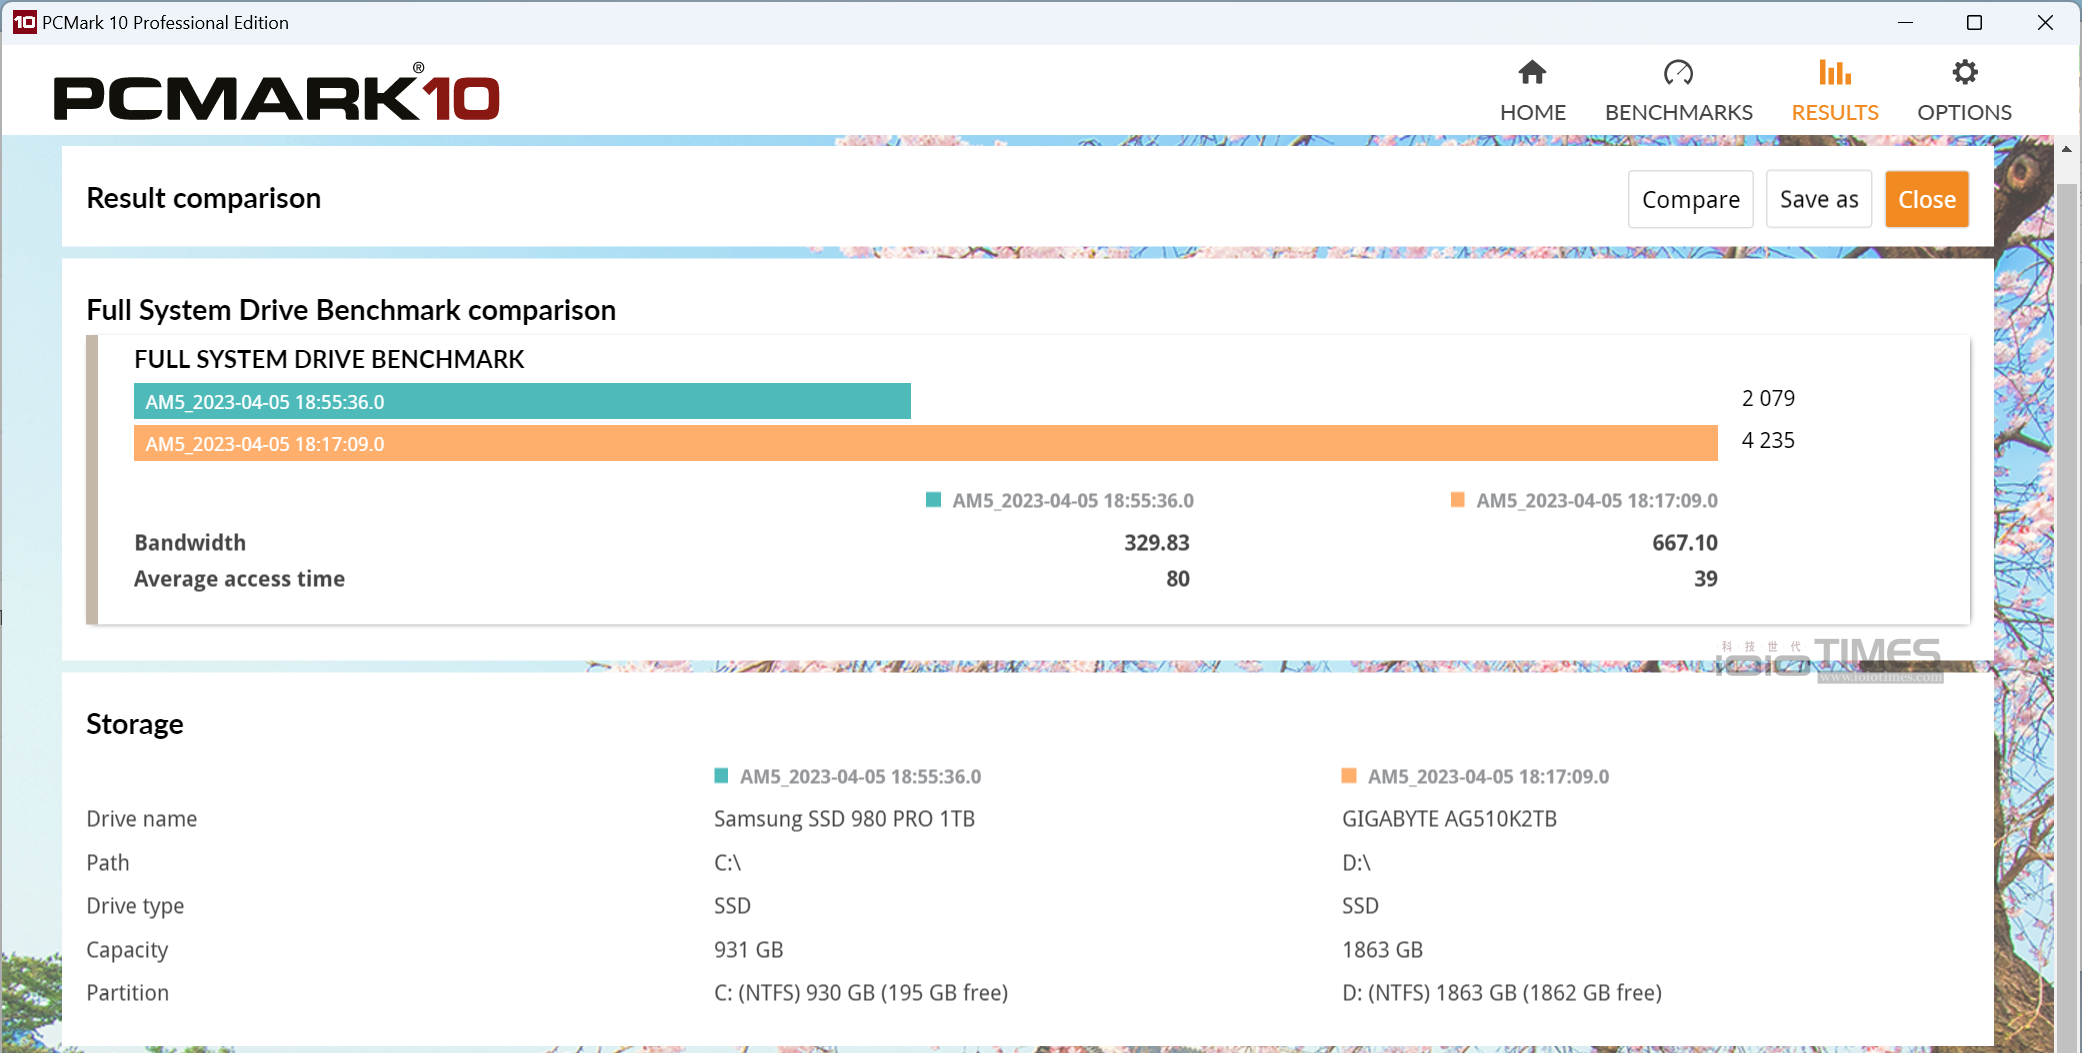This screenshot has width=2082, height=1053.
Task: Click the orange AM5 18:17:09.0 score bar
Action: pyautogui.click(x=925, y=443)
